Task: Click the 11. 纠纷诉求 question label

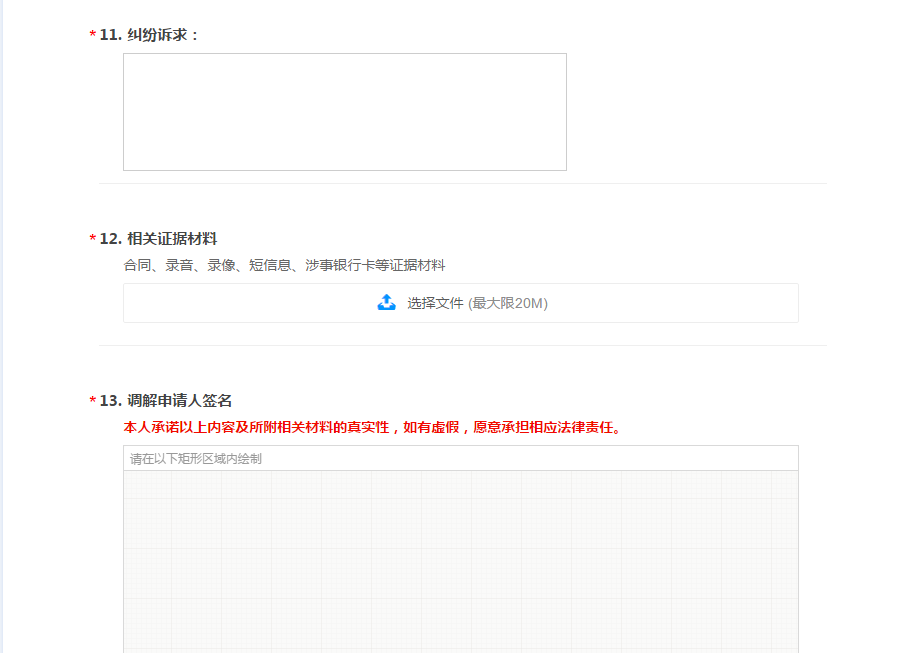Action: tap(150, 35)
